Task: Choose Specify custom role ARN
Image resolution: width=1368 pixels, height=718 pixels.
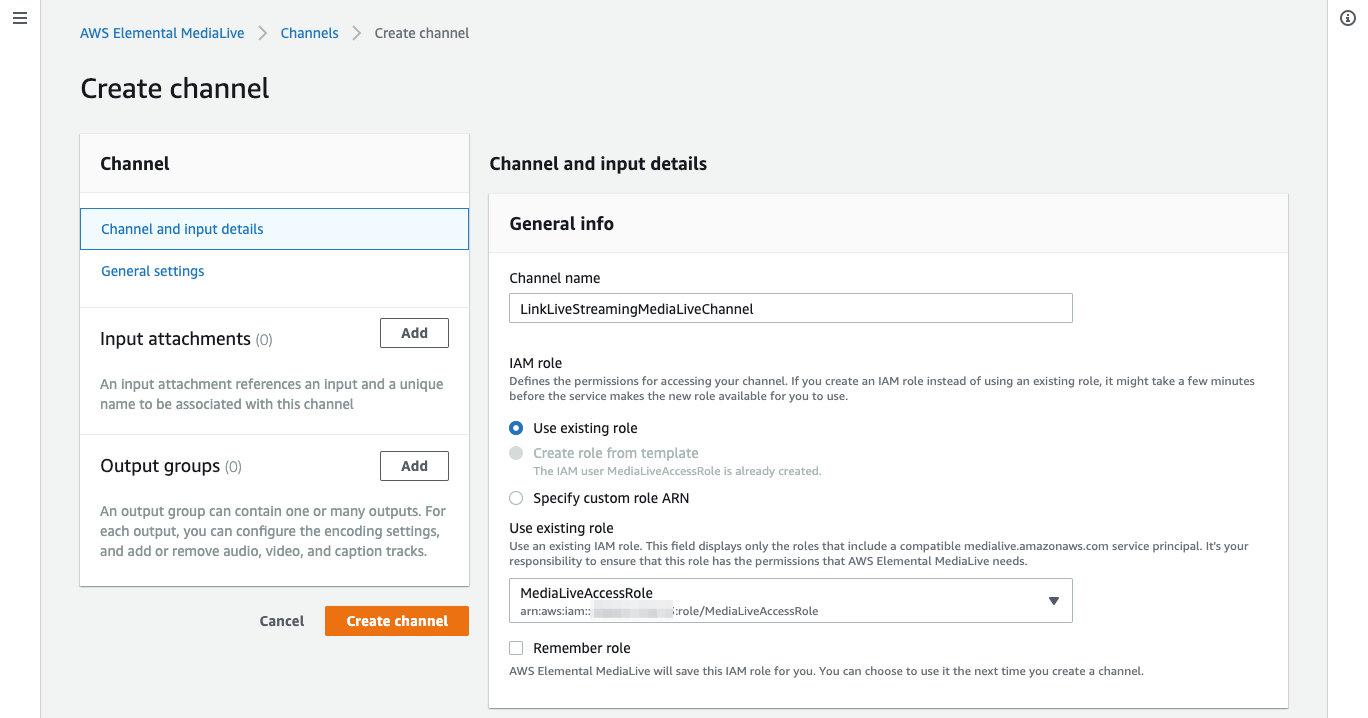Action: click(x=516, y=498)
